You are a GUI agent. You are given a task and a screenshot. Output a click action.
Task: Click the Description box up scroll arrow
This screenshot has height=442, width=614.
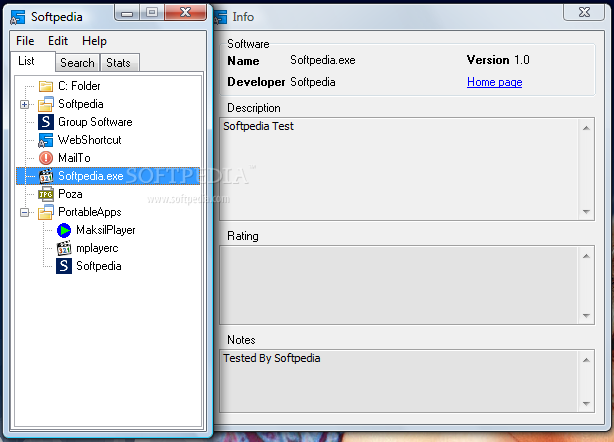tap(586, 128)
